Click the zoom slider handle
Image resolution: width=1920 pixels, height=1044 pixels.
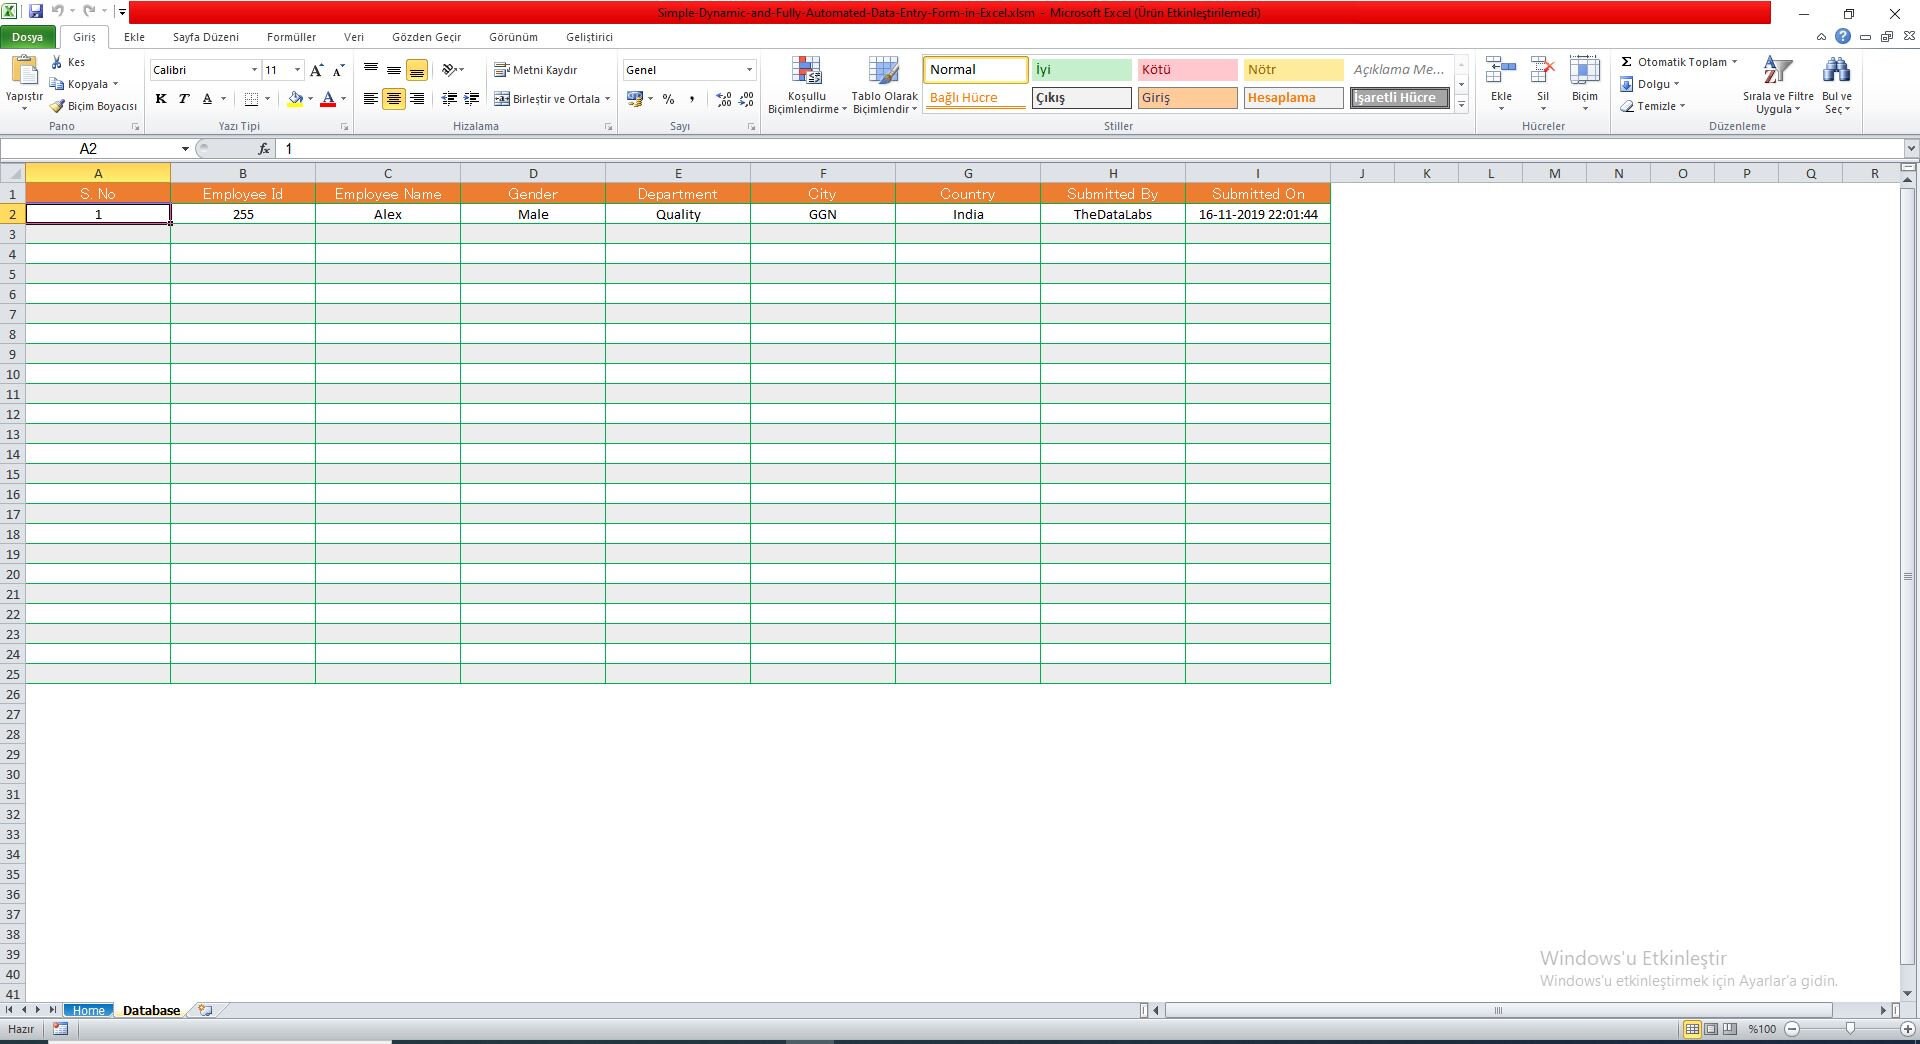[1850, 1029]
